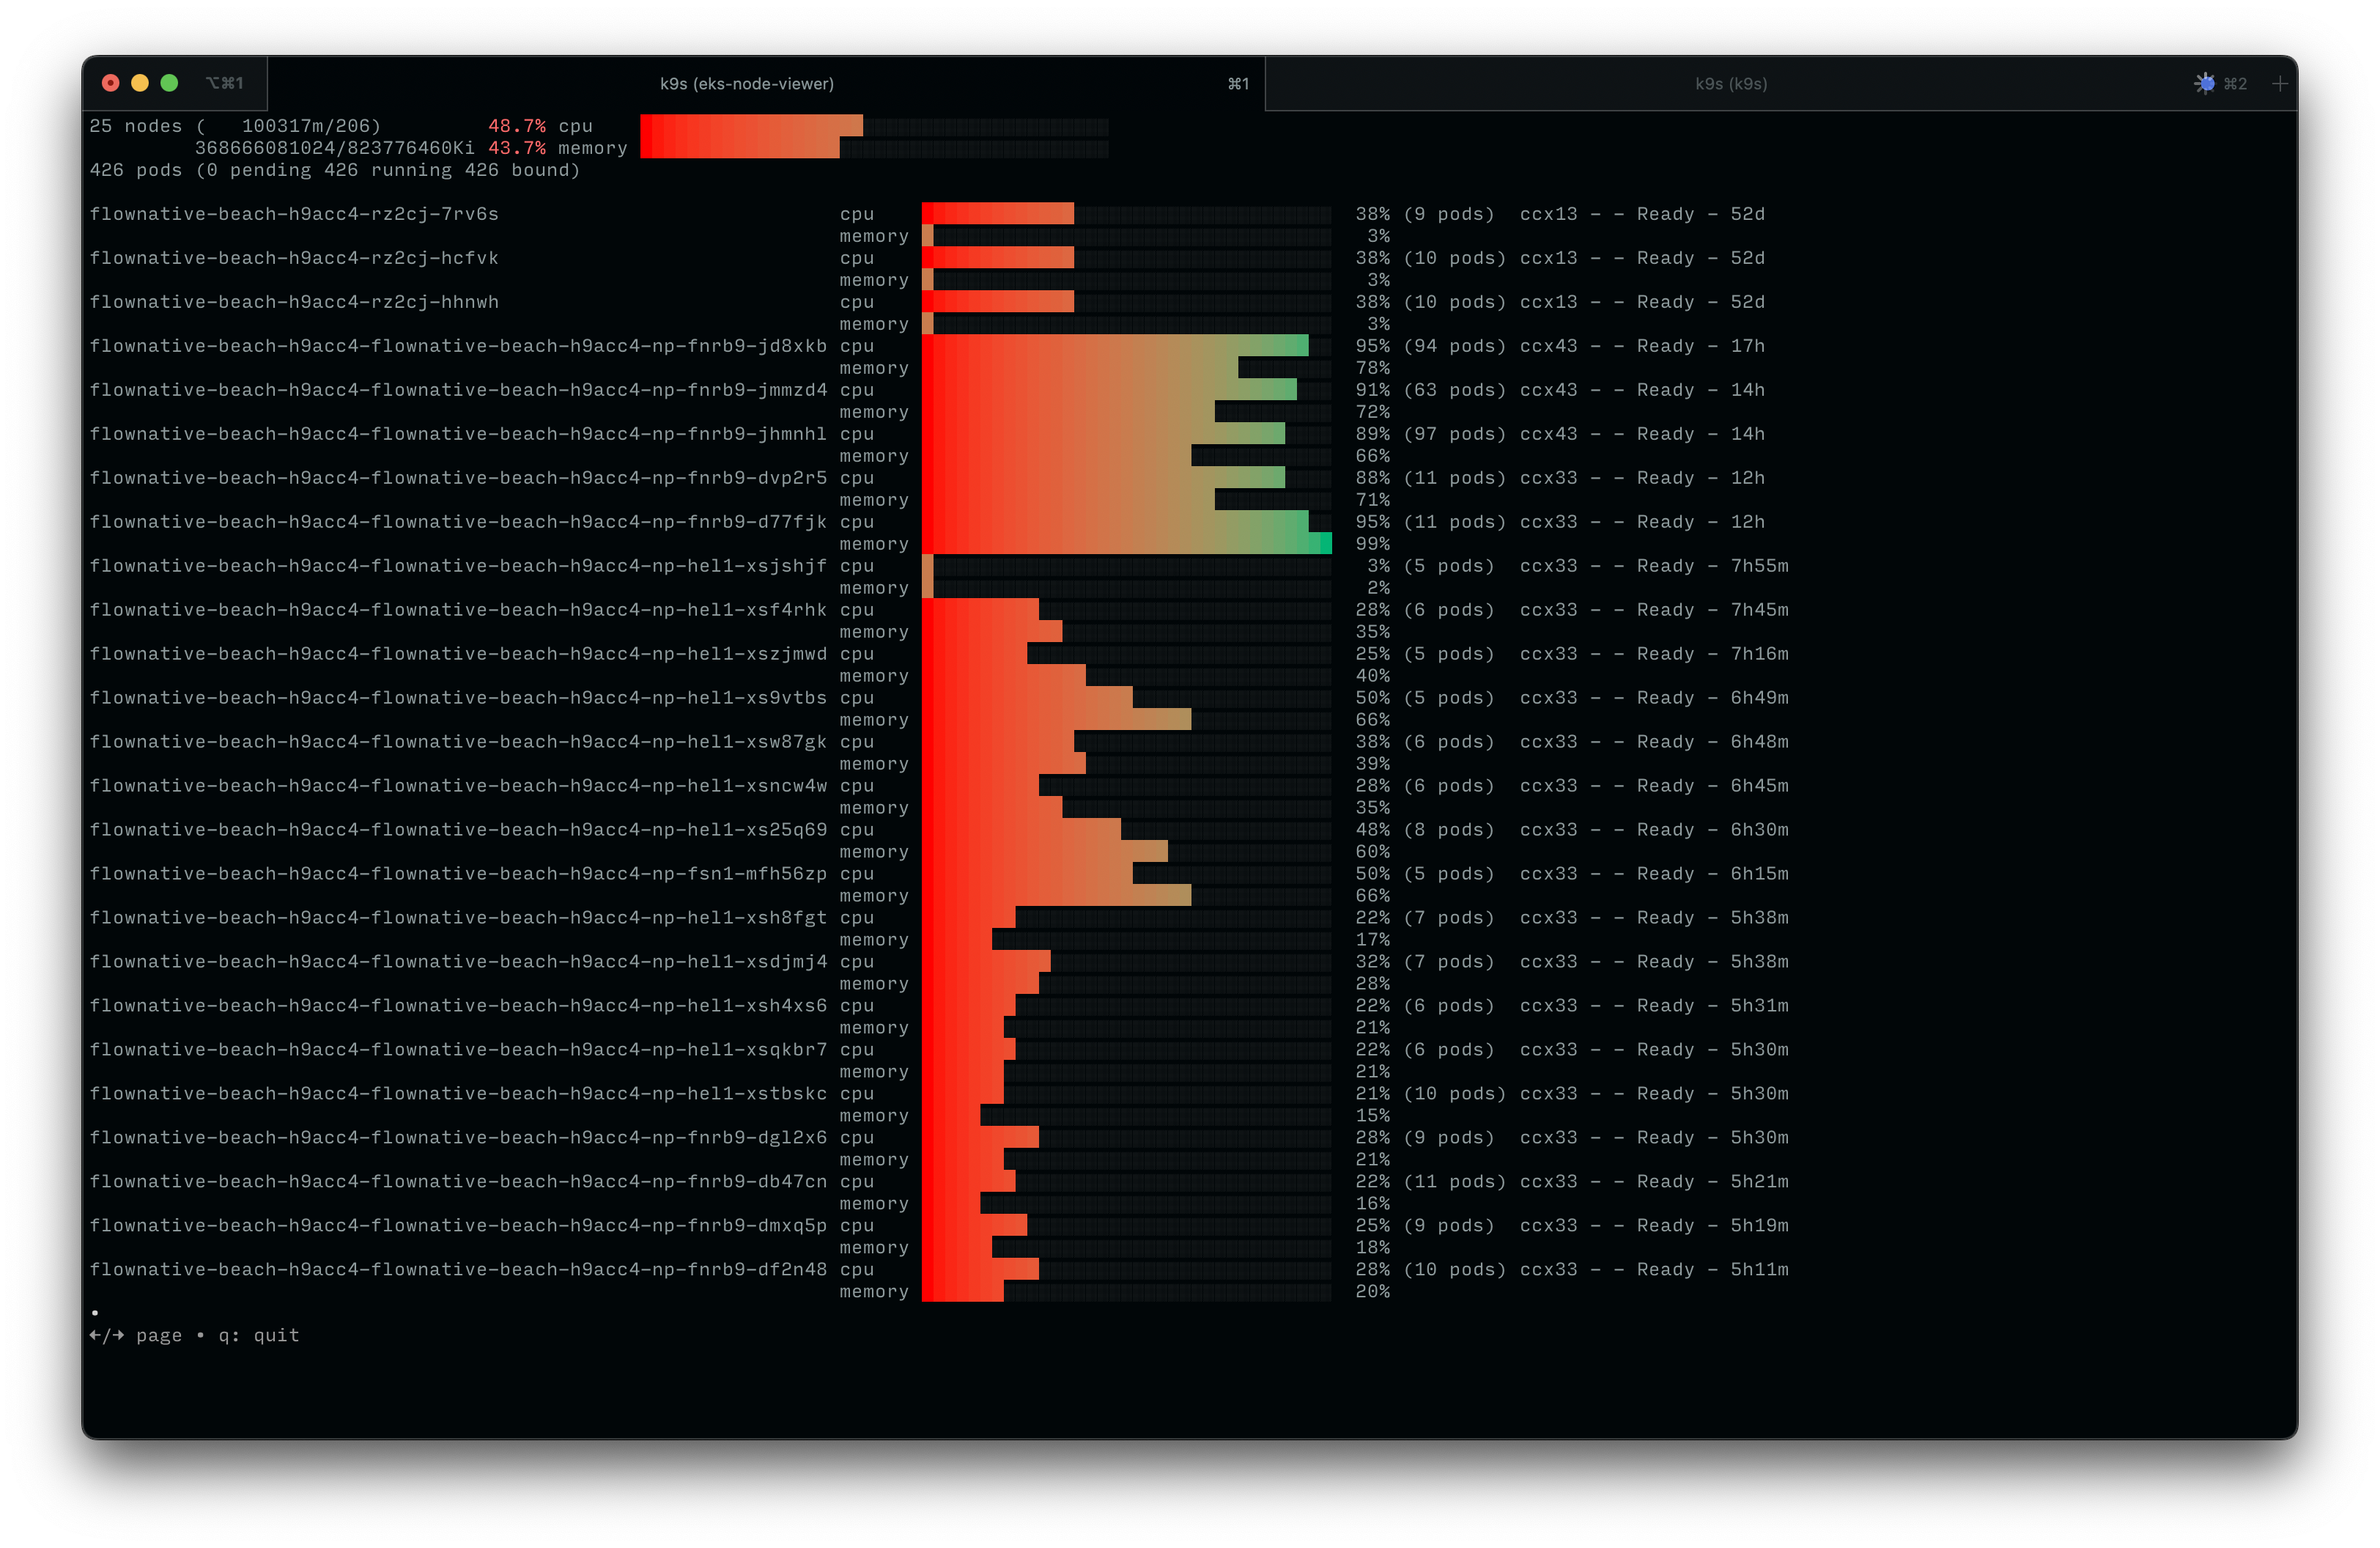This screenshot has height=1548, width=2380.
Task: Click the 'q: quit' help hint
Action: point(259,1336)
